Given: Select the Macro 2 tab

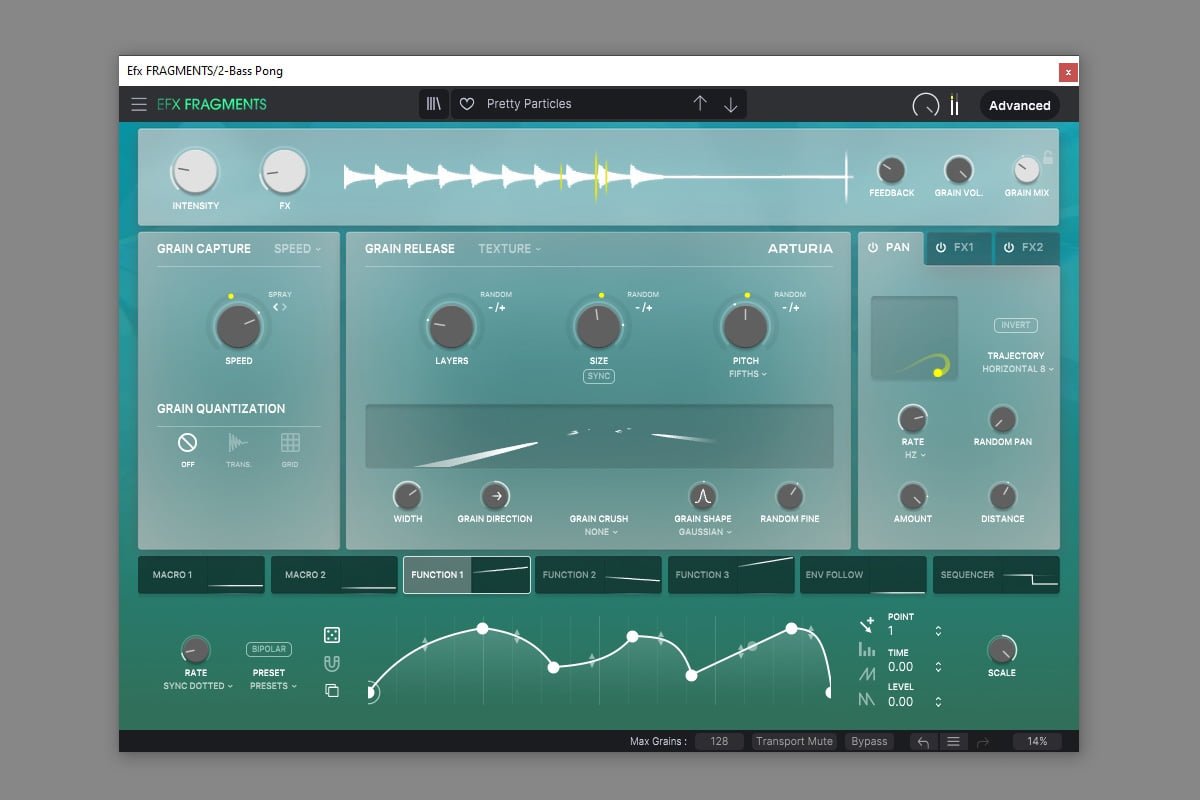Looking at the screenshot, I should click(x=334, y=575).
